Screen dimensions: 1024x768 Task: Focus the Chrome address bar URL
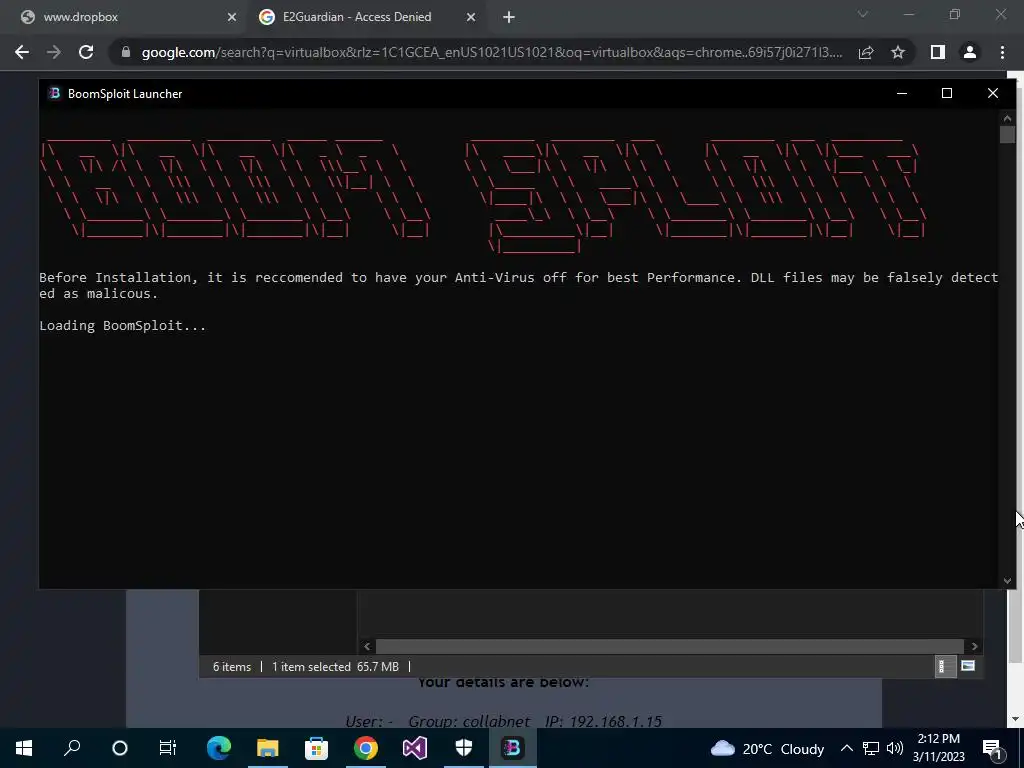[x=492, y=52]
